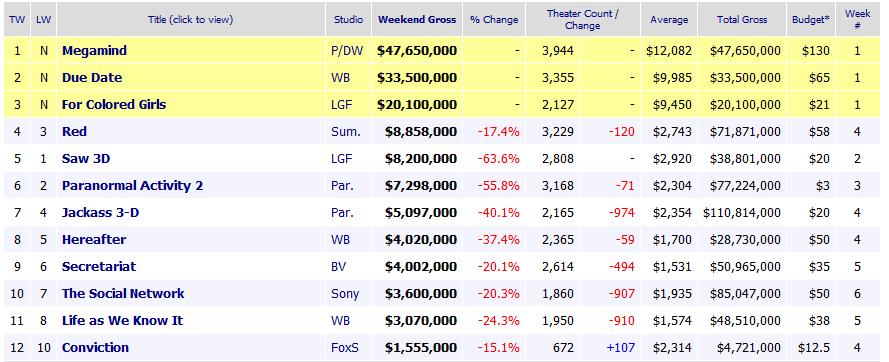Open Life as We Know It link
This screenshot has height=362, width=889.
tap(122, 321)
